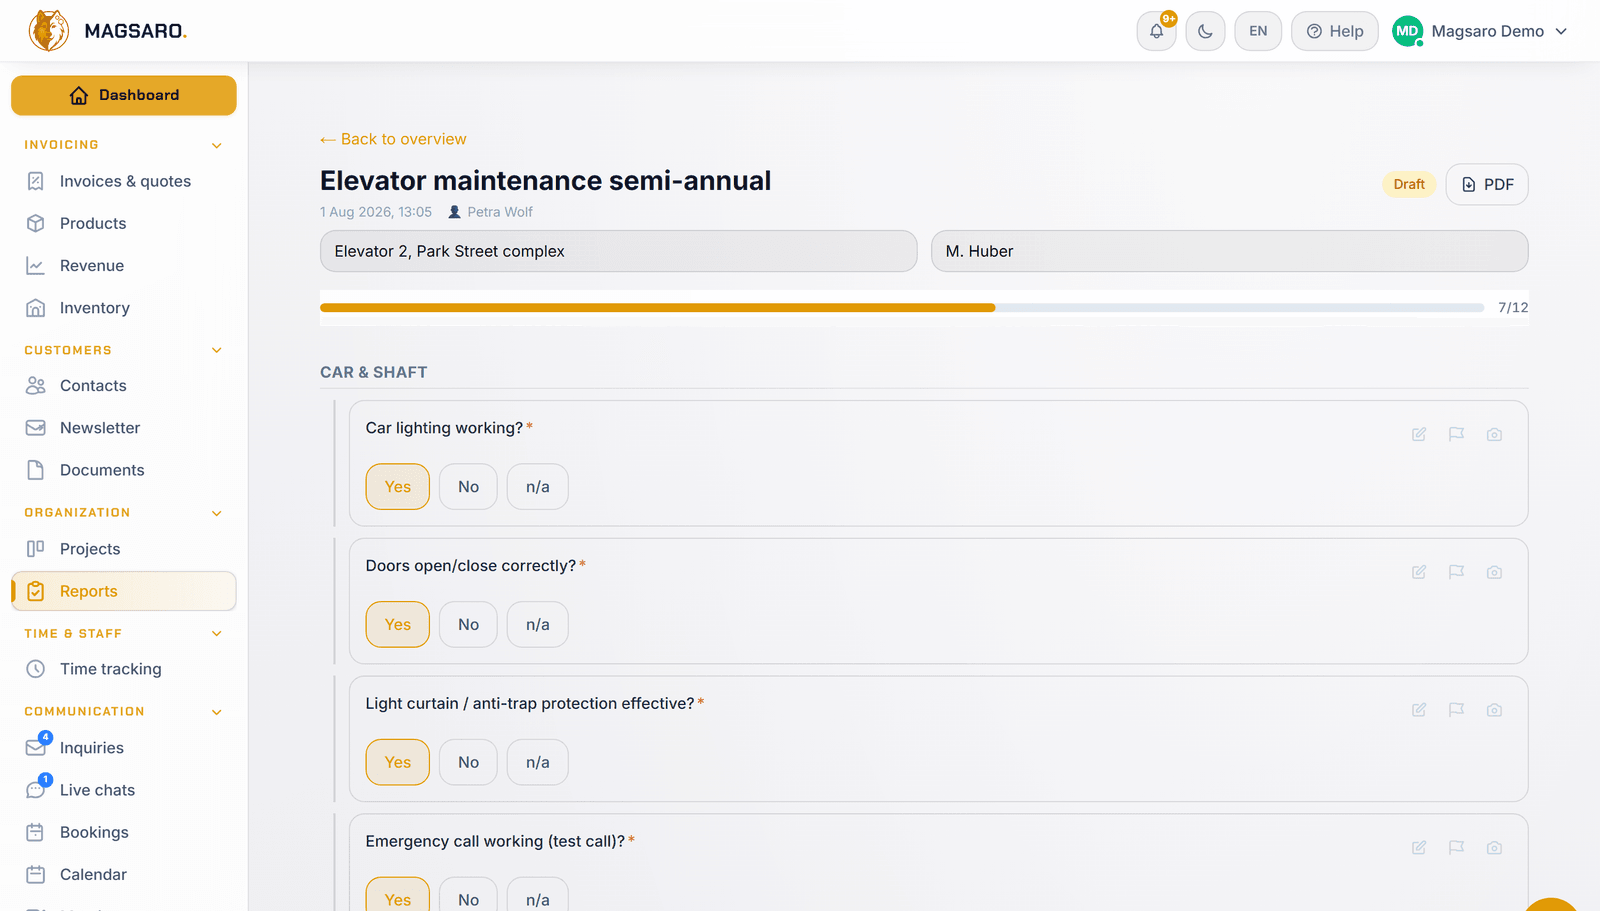Attach photo to Emergency call question
This screenshot has height=911, width=1600.
tap(1494, 848)
